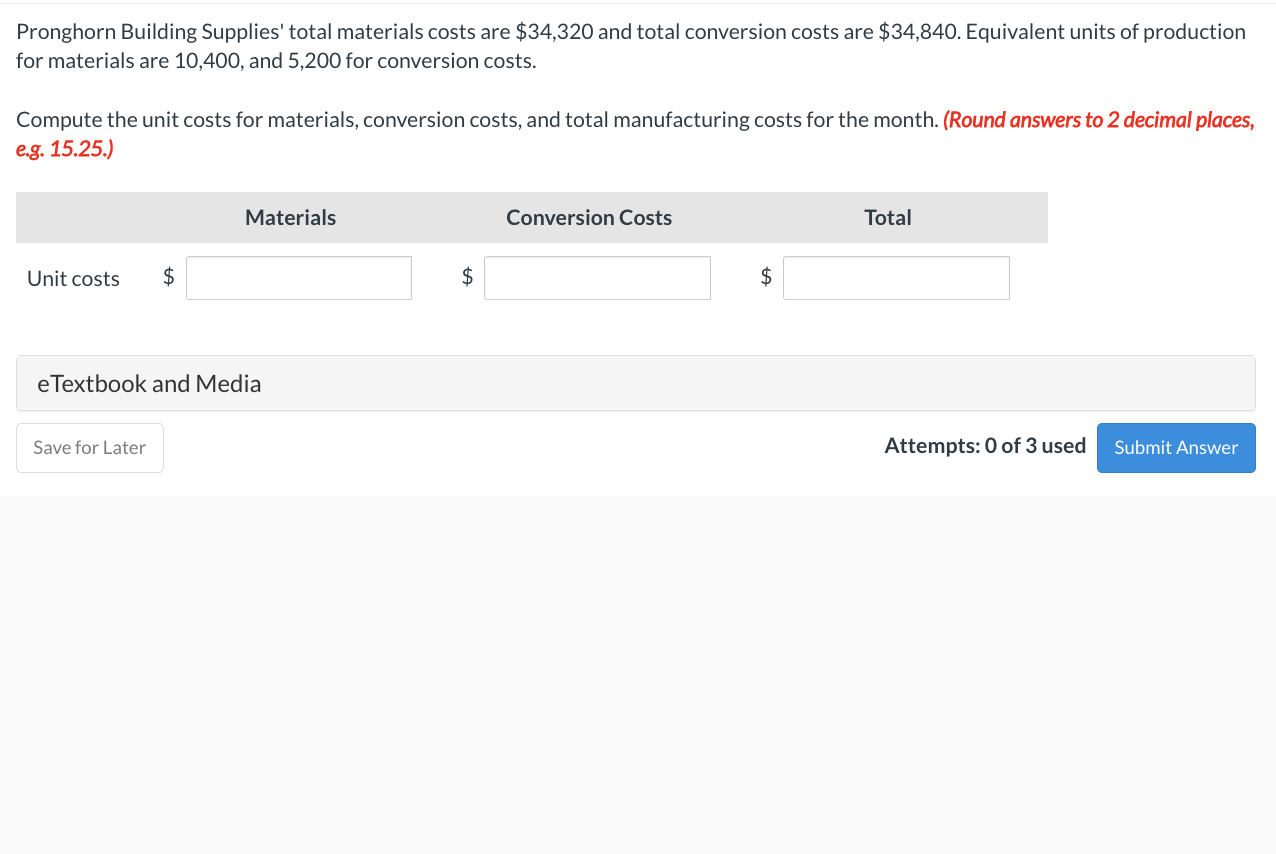Click the dollar sign before Total input
The width and height of the screenshot is (1276, 854).
coord(766,277)
